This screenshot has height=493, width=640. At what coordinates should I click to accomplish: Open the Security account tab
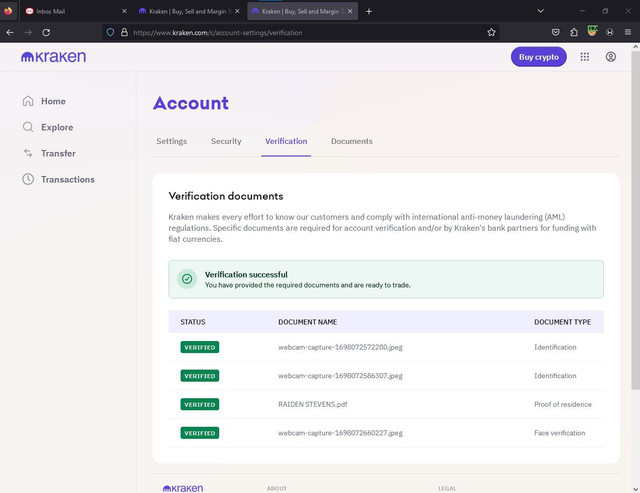226,141
